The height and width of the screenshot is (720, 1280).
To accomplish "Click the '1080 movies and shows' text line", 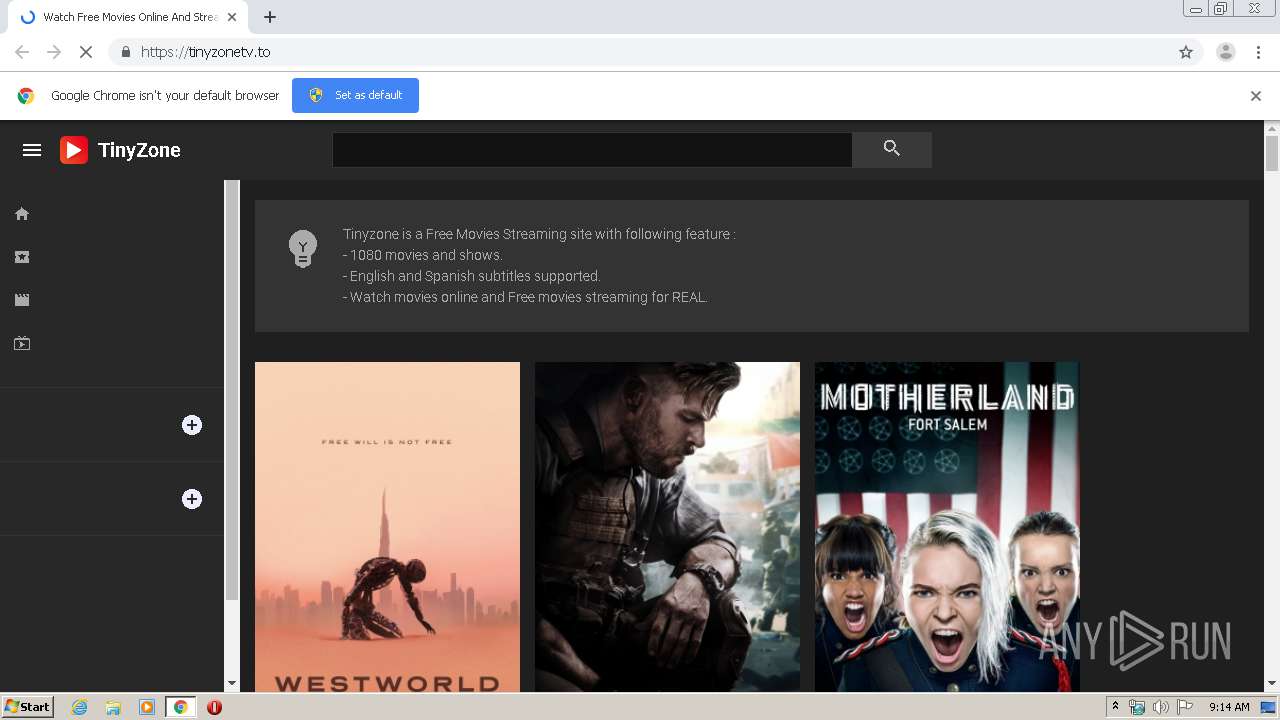I will [x=422, y=255].
